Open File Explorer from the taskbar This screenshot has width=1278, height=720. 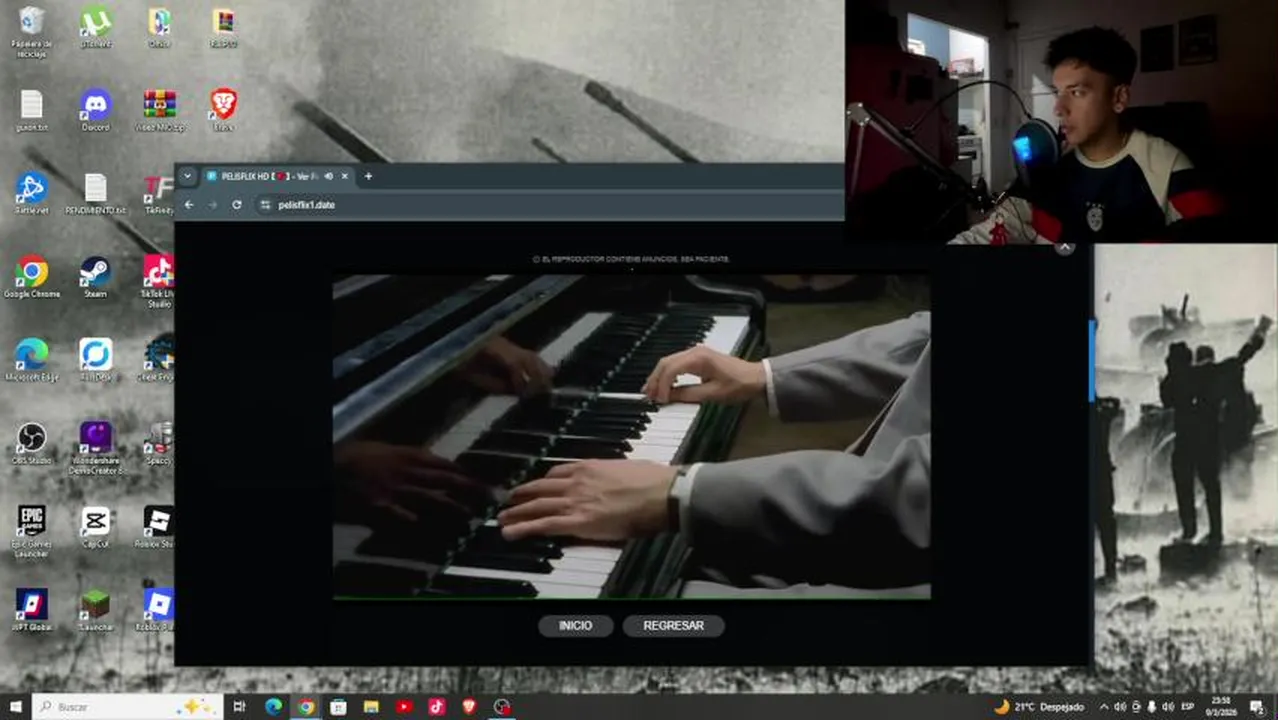click(x=371, y=707)
